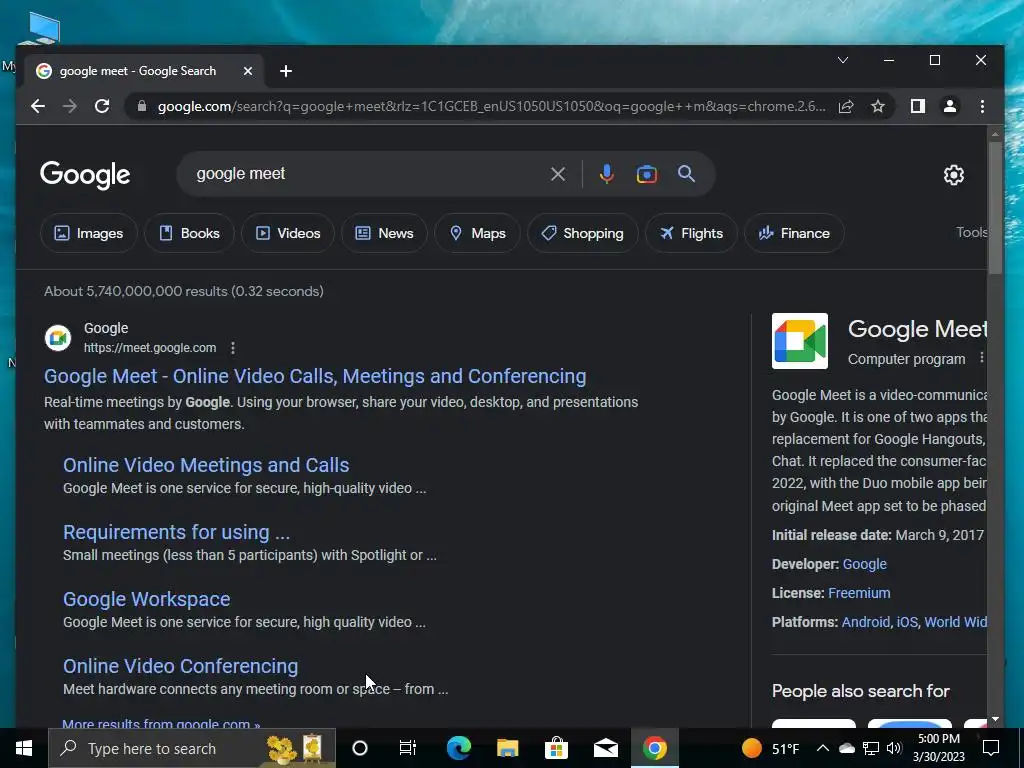Screen dimensions: 1024x768
Task: Switch to Shopping results
Action: 583,233
